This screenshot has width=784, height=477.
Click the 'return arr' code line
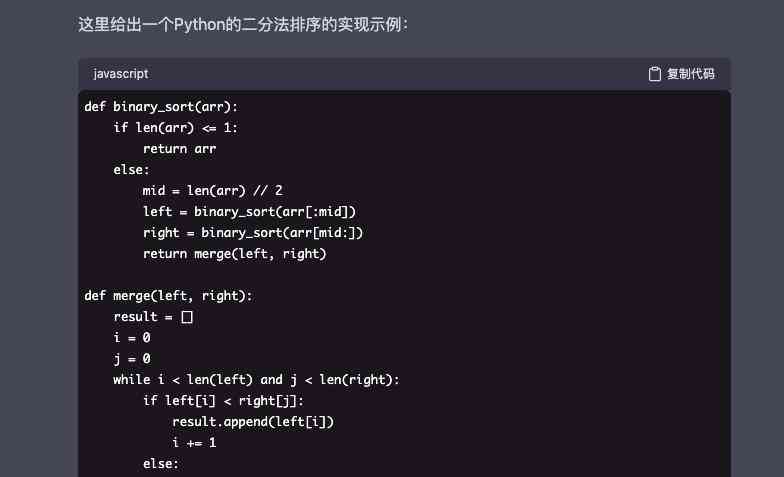pos(180,149)
